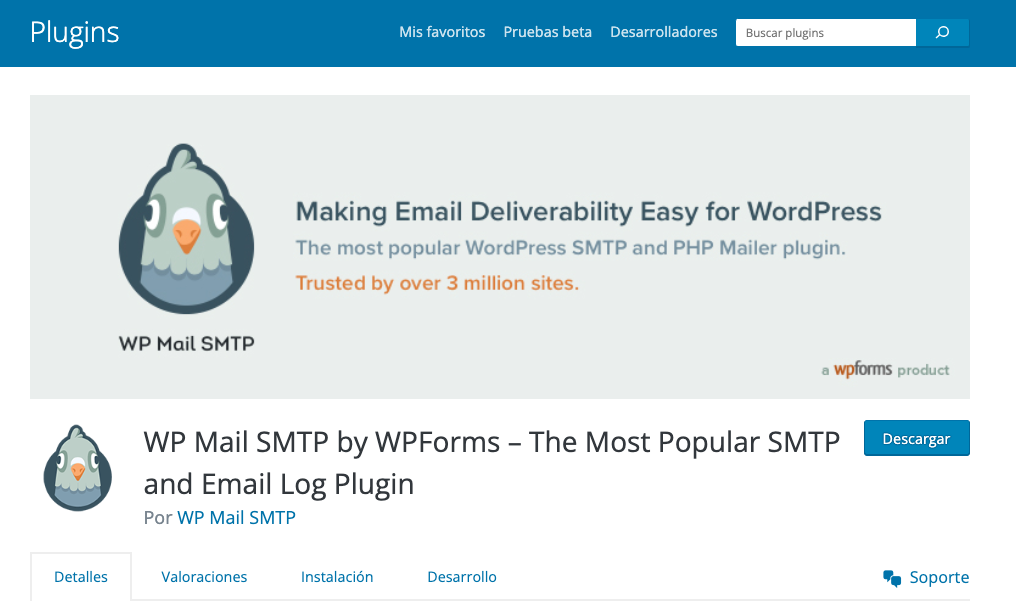Select the Detalles tab
This screenshot has width=1016, height=613.
click(81, 577)
